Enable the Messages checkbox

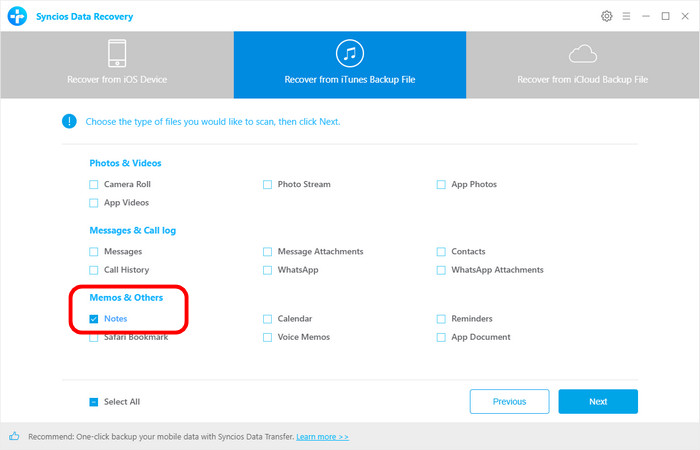93,252
